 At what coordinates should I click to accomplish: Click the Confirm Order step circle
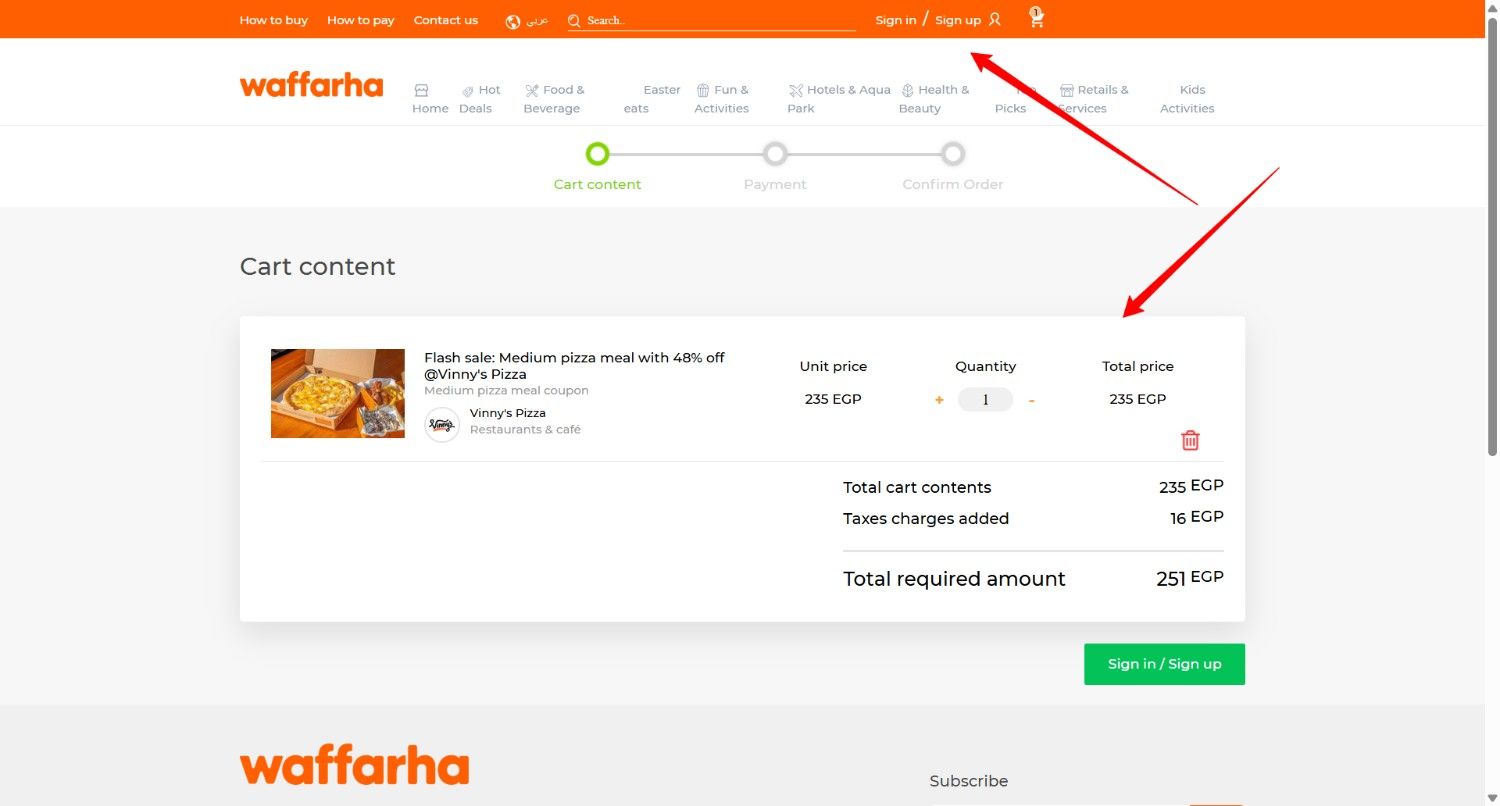click(953, 154)
